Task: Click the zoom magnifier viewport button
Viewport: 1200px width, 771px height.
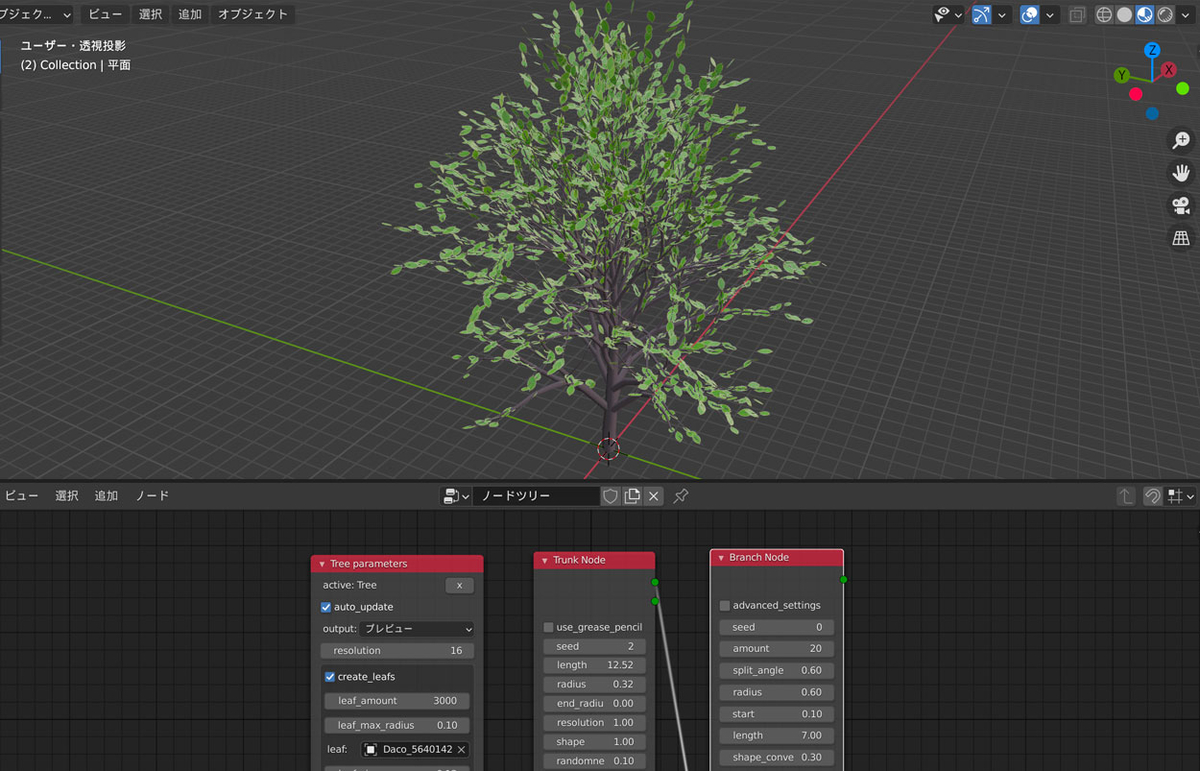Action: 1181,141
